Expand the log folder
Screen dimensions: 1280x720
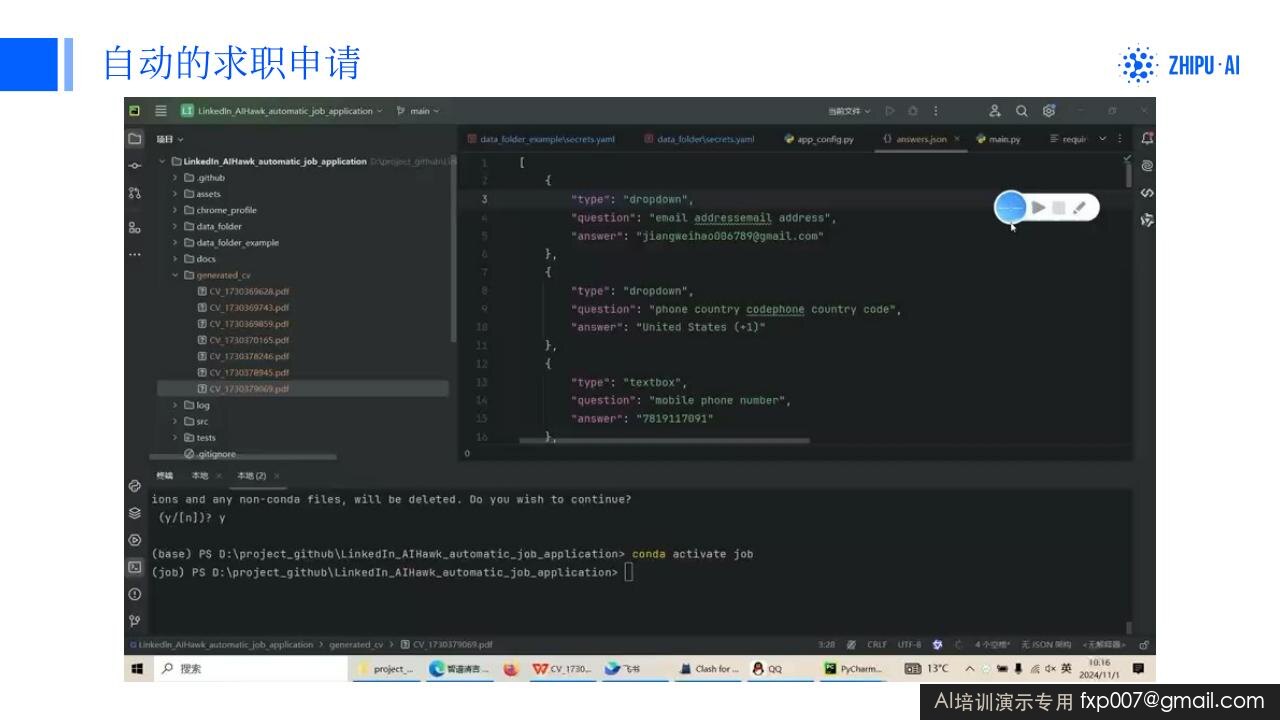[x=175, y=405]
